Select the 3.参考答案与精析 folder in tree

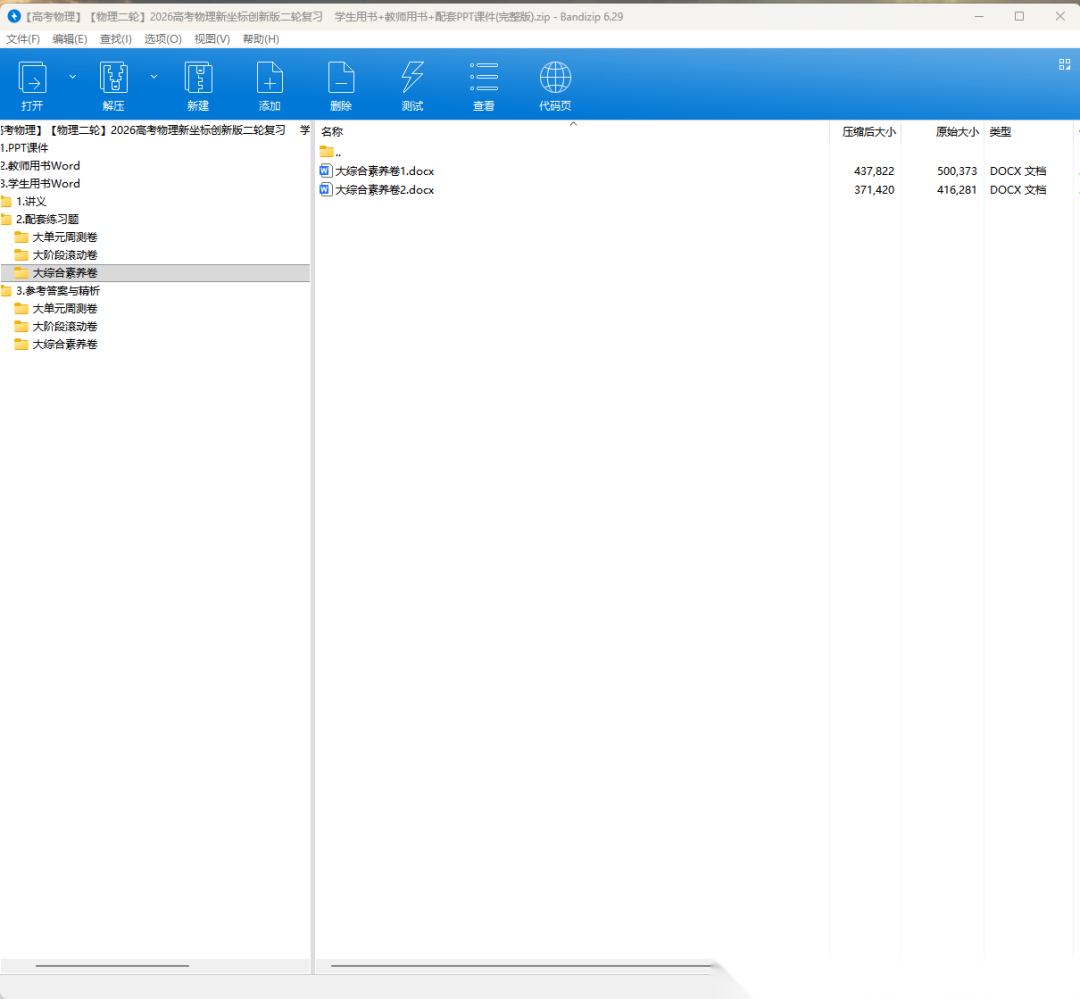[x=57, y=291]
